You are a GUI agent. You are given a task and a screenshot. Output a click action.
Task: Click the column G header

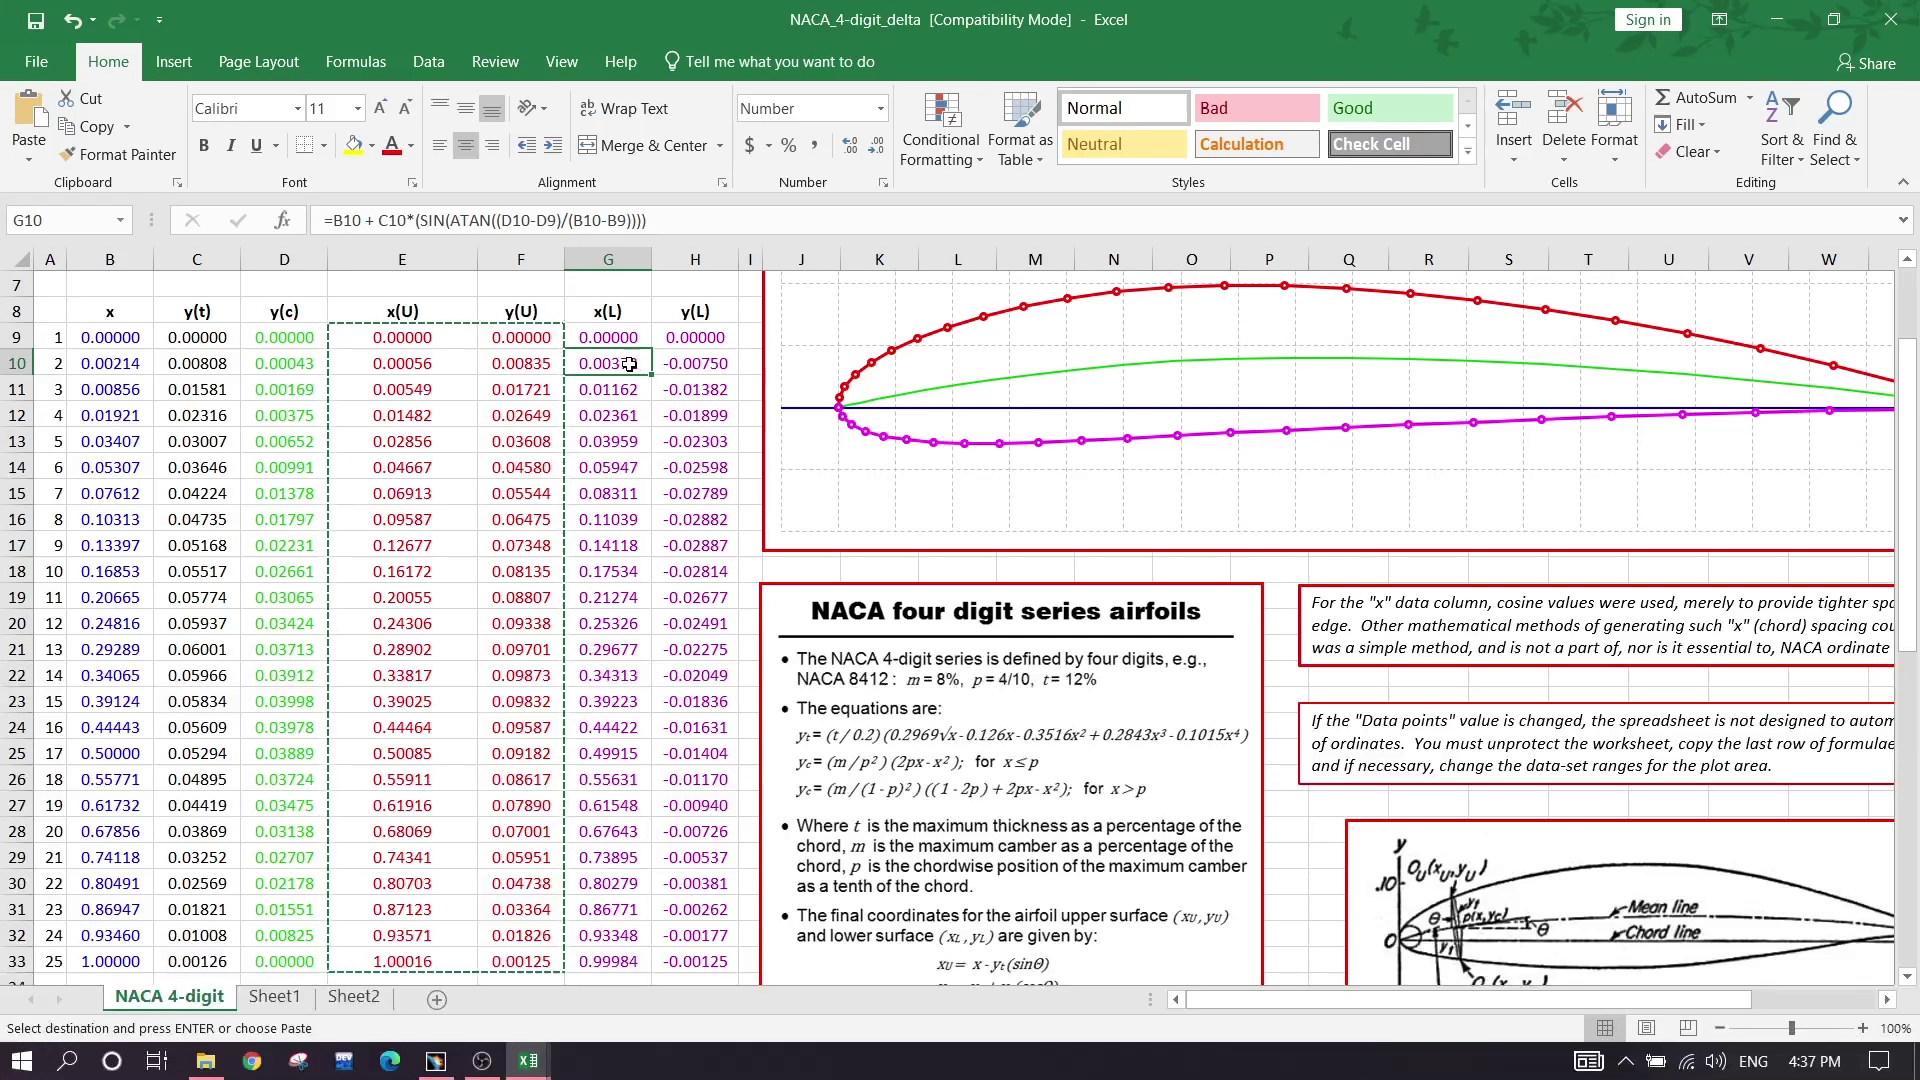tap(607, 259)
